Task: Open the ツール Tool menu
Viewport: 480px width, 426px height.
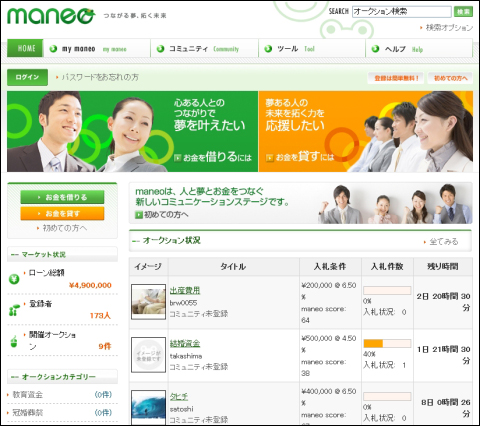Action: point(312,48)
